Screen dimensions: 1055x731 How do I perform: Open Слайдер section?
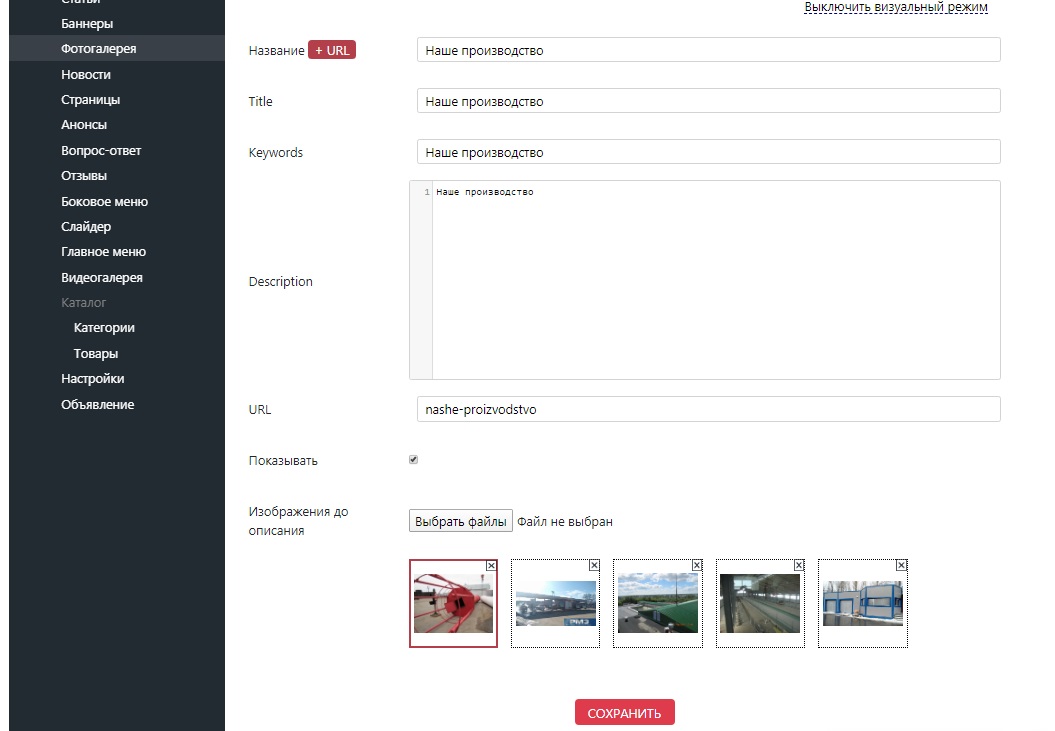pyautogui.click(x=85, y=227)
